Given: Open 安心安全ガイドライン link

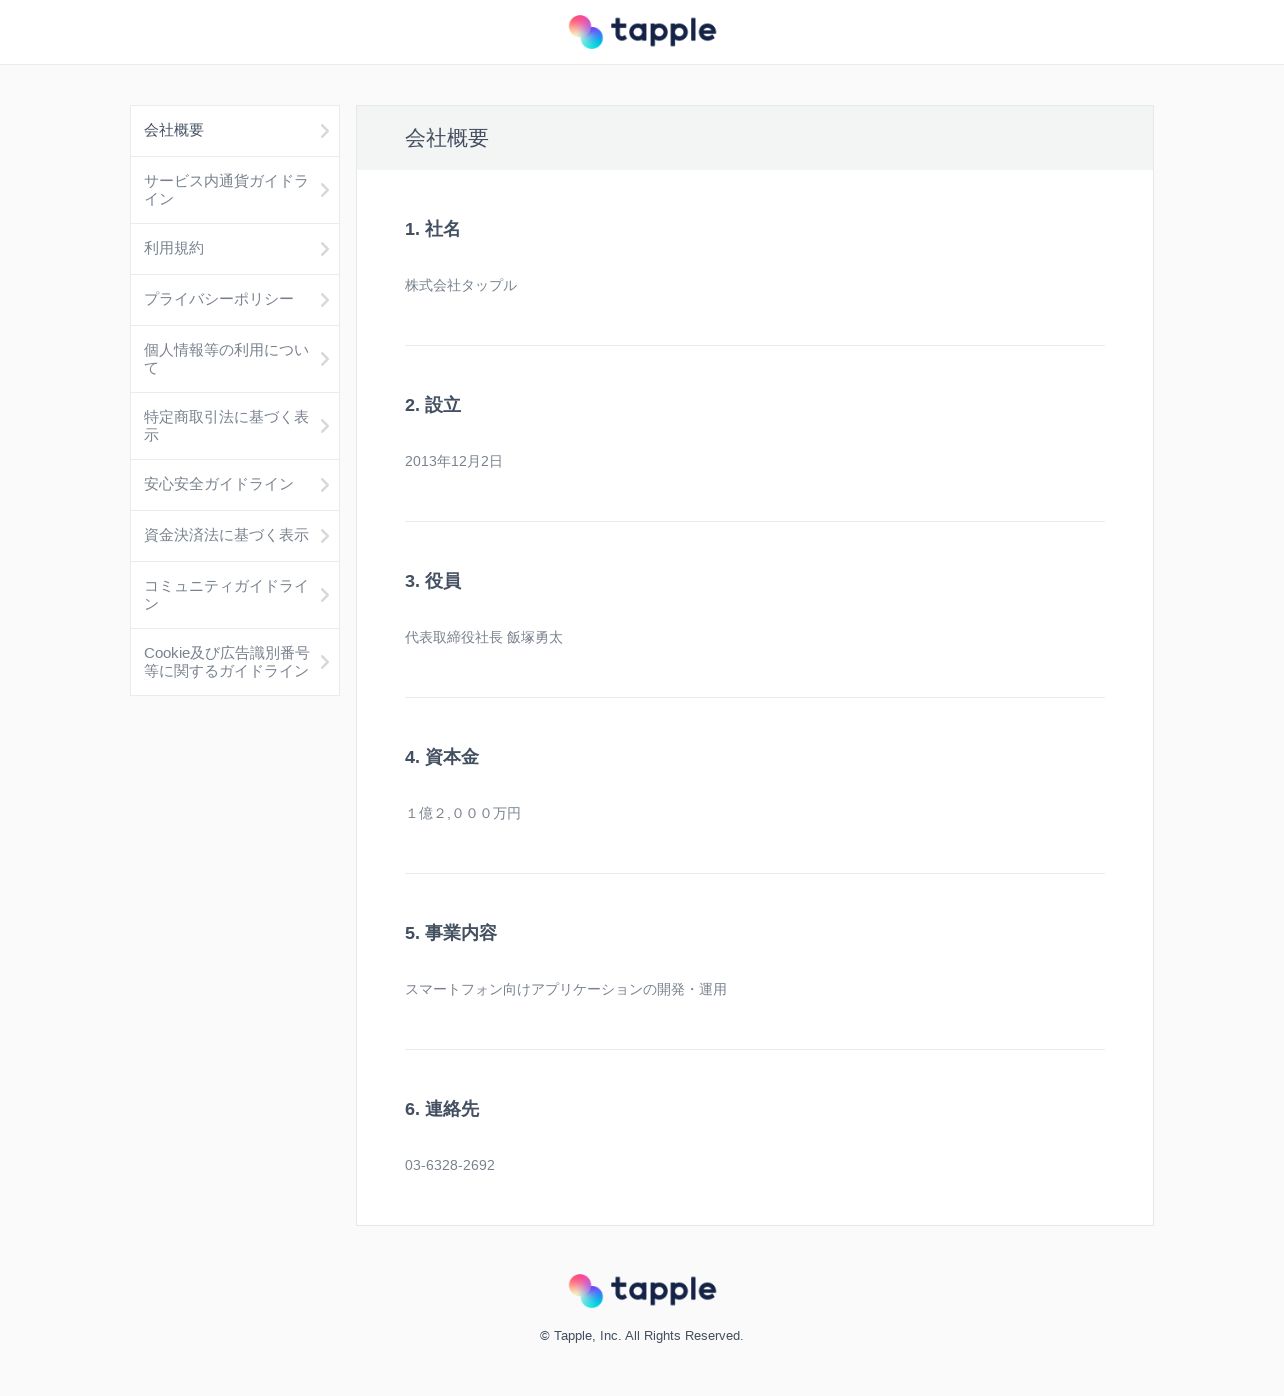Looking at the screenshot, I should (235, 485).
